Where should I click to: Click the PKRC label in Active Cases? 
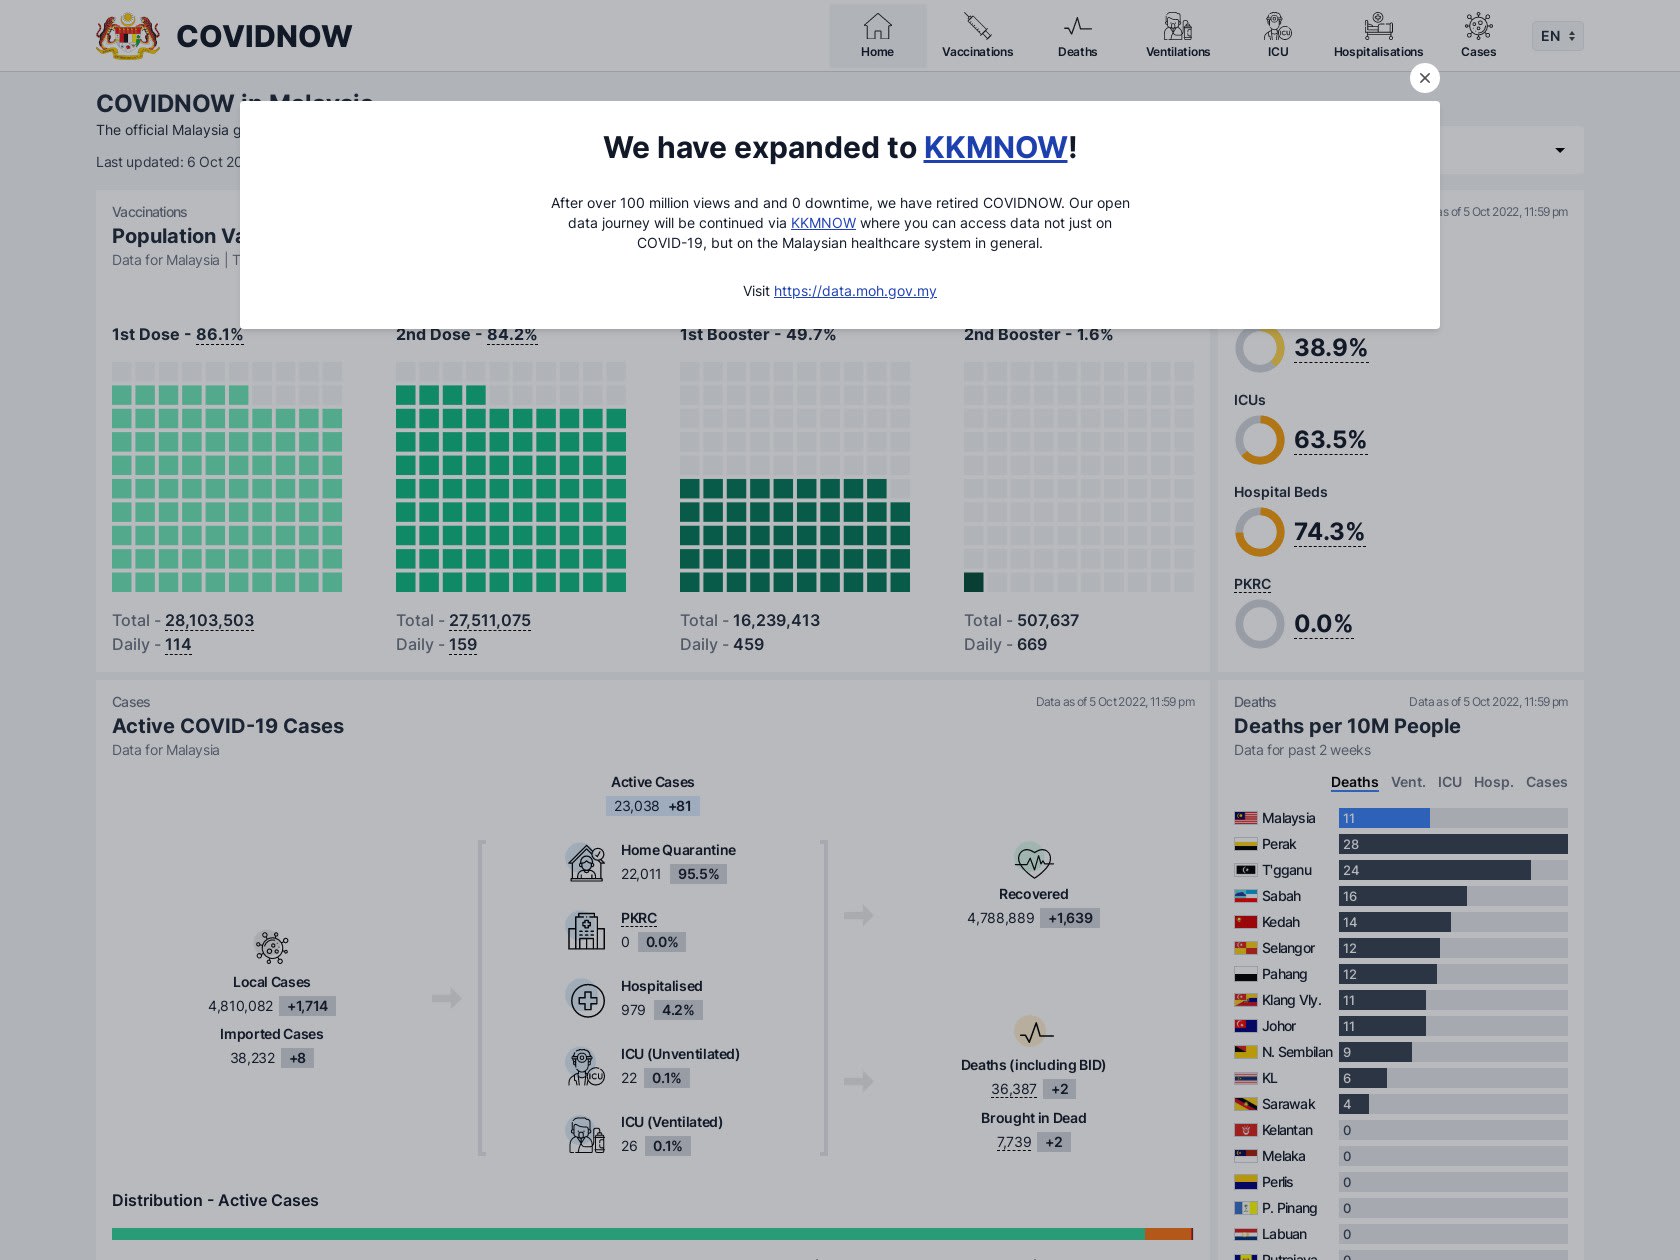click(x=638, y=918)
